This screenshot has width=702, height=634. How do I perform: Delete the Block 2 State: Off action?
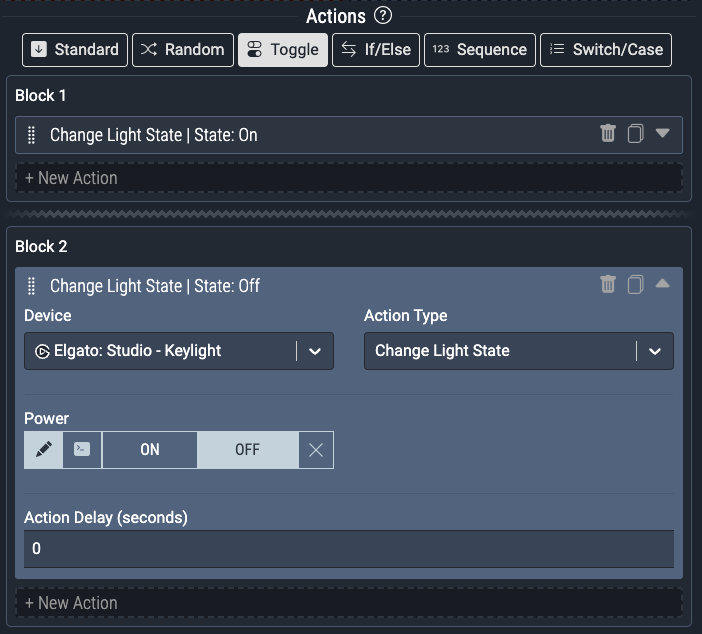[608, 285]
